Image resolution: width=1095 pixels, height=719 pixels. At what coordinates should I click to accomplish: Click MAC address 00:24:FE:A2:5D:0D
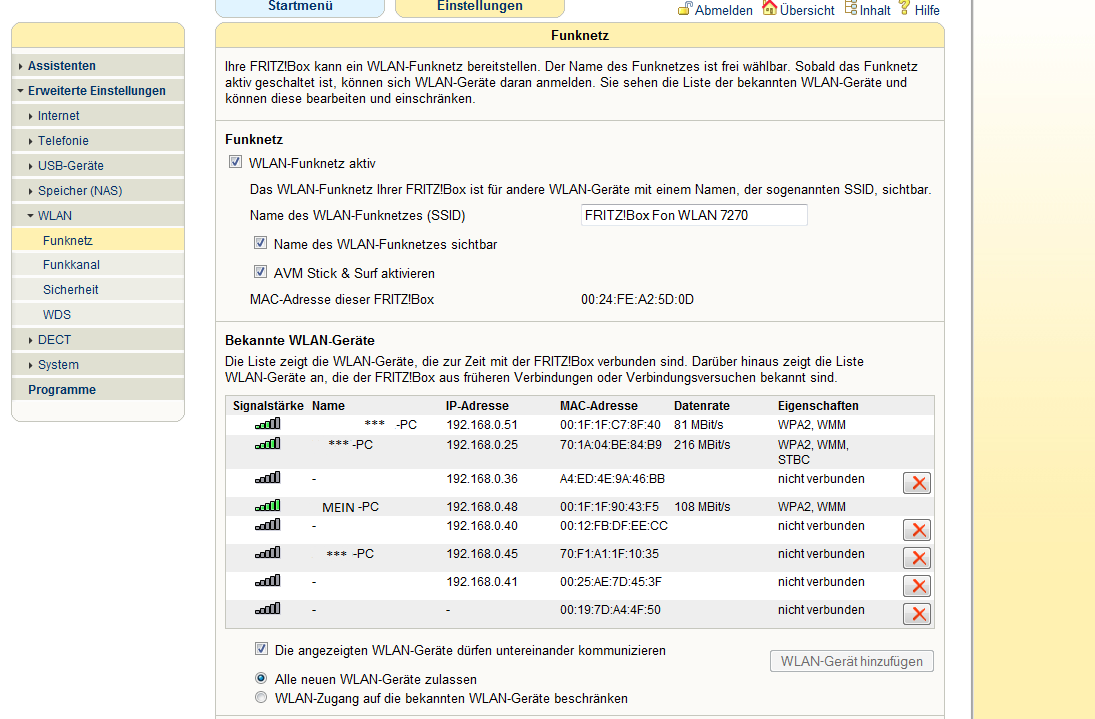click(x=638, y=299)
